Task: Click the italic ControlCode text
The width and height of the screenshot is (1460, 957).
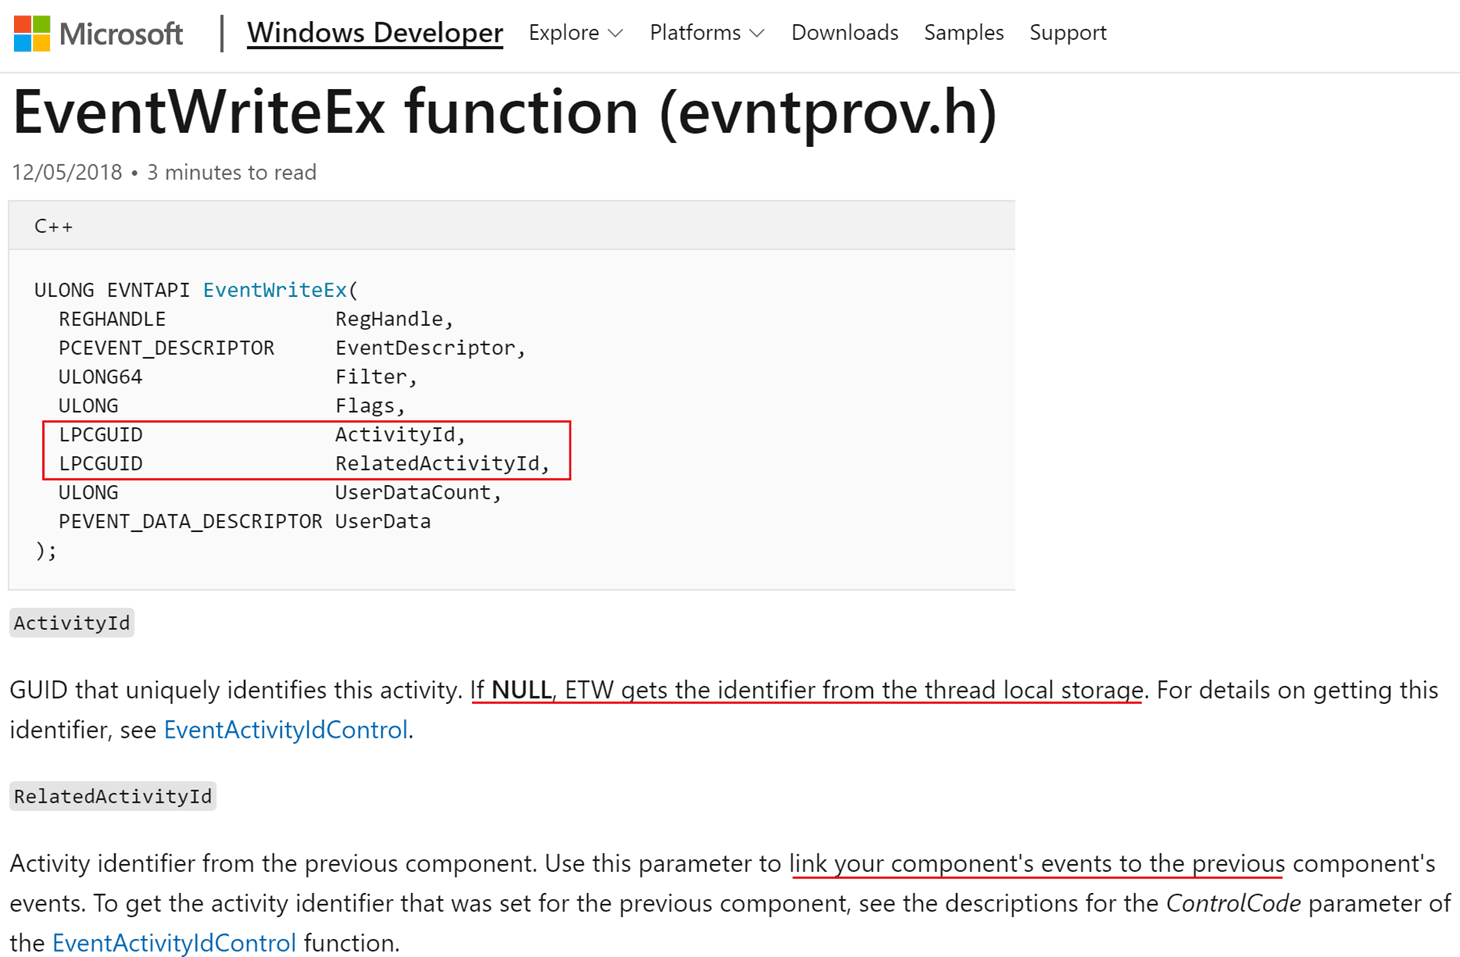Action: click(1231, 902)
